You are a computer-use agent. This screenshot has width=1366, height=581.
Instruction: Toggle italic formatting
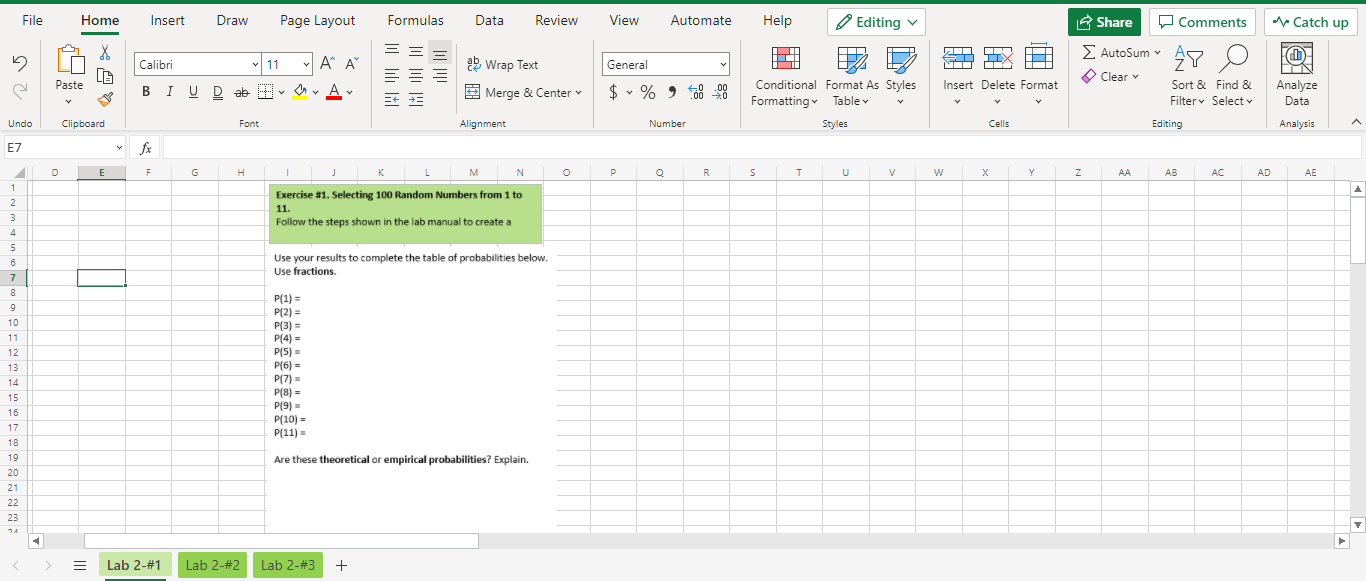click(169, 91)
